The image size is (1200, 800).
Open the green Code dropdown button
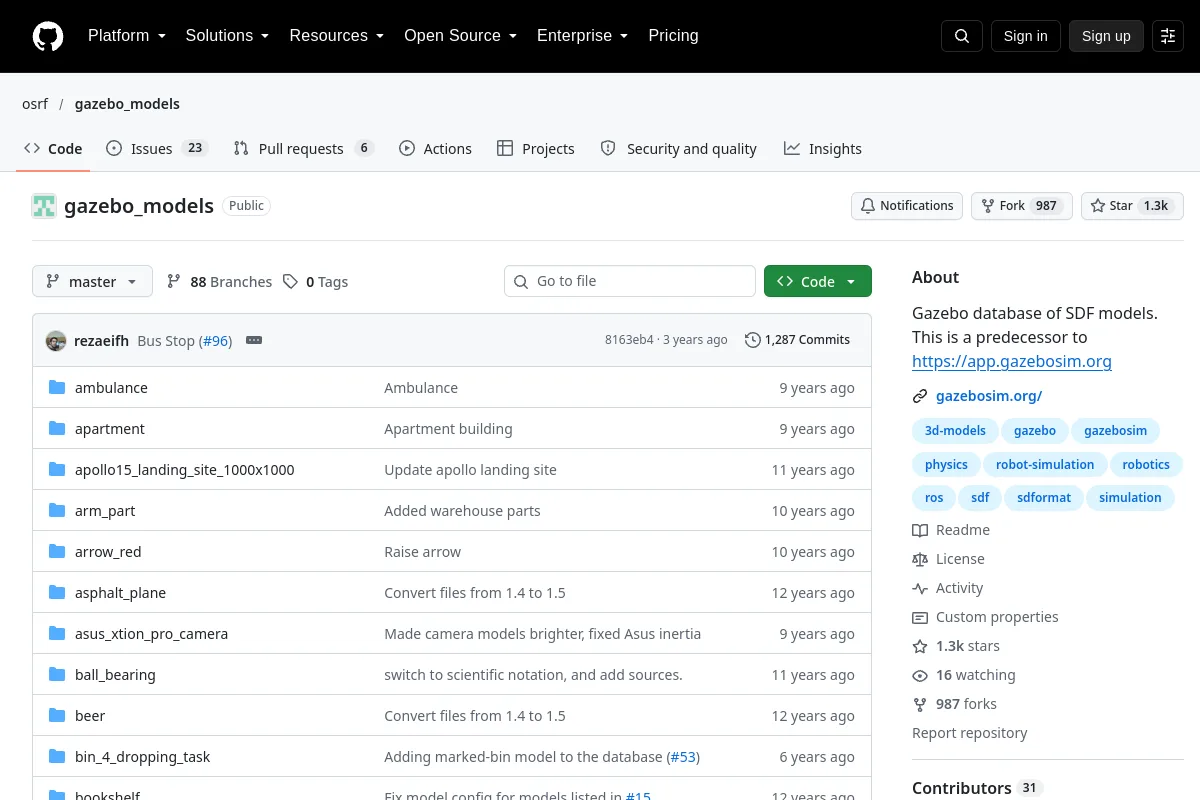click(818, 282)
